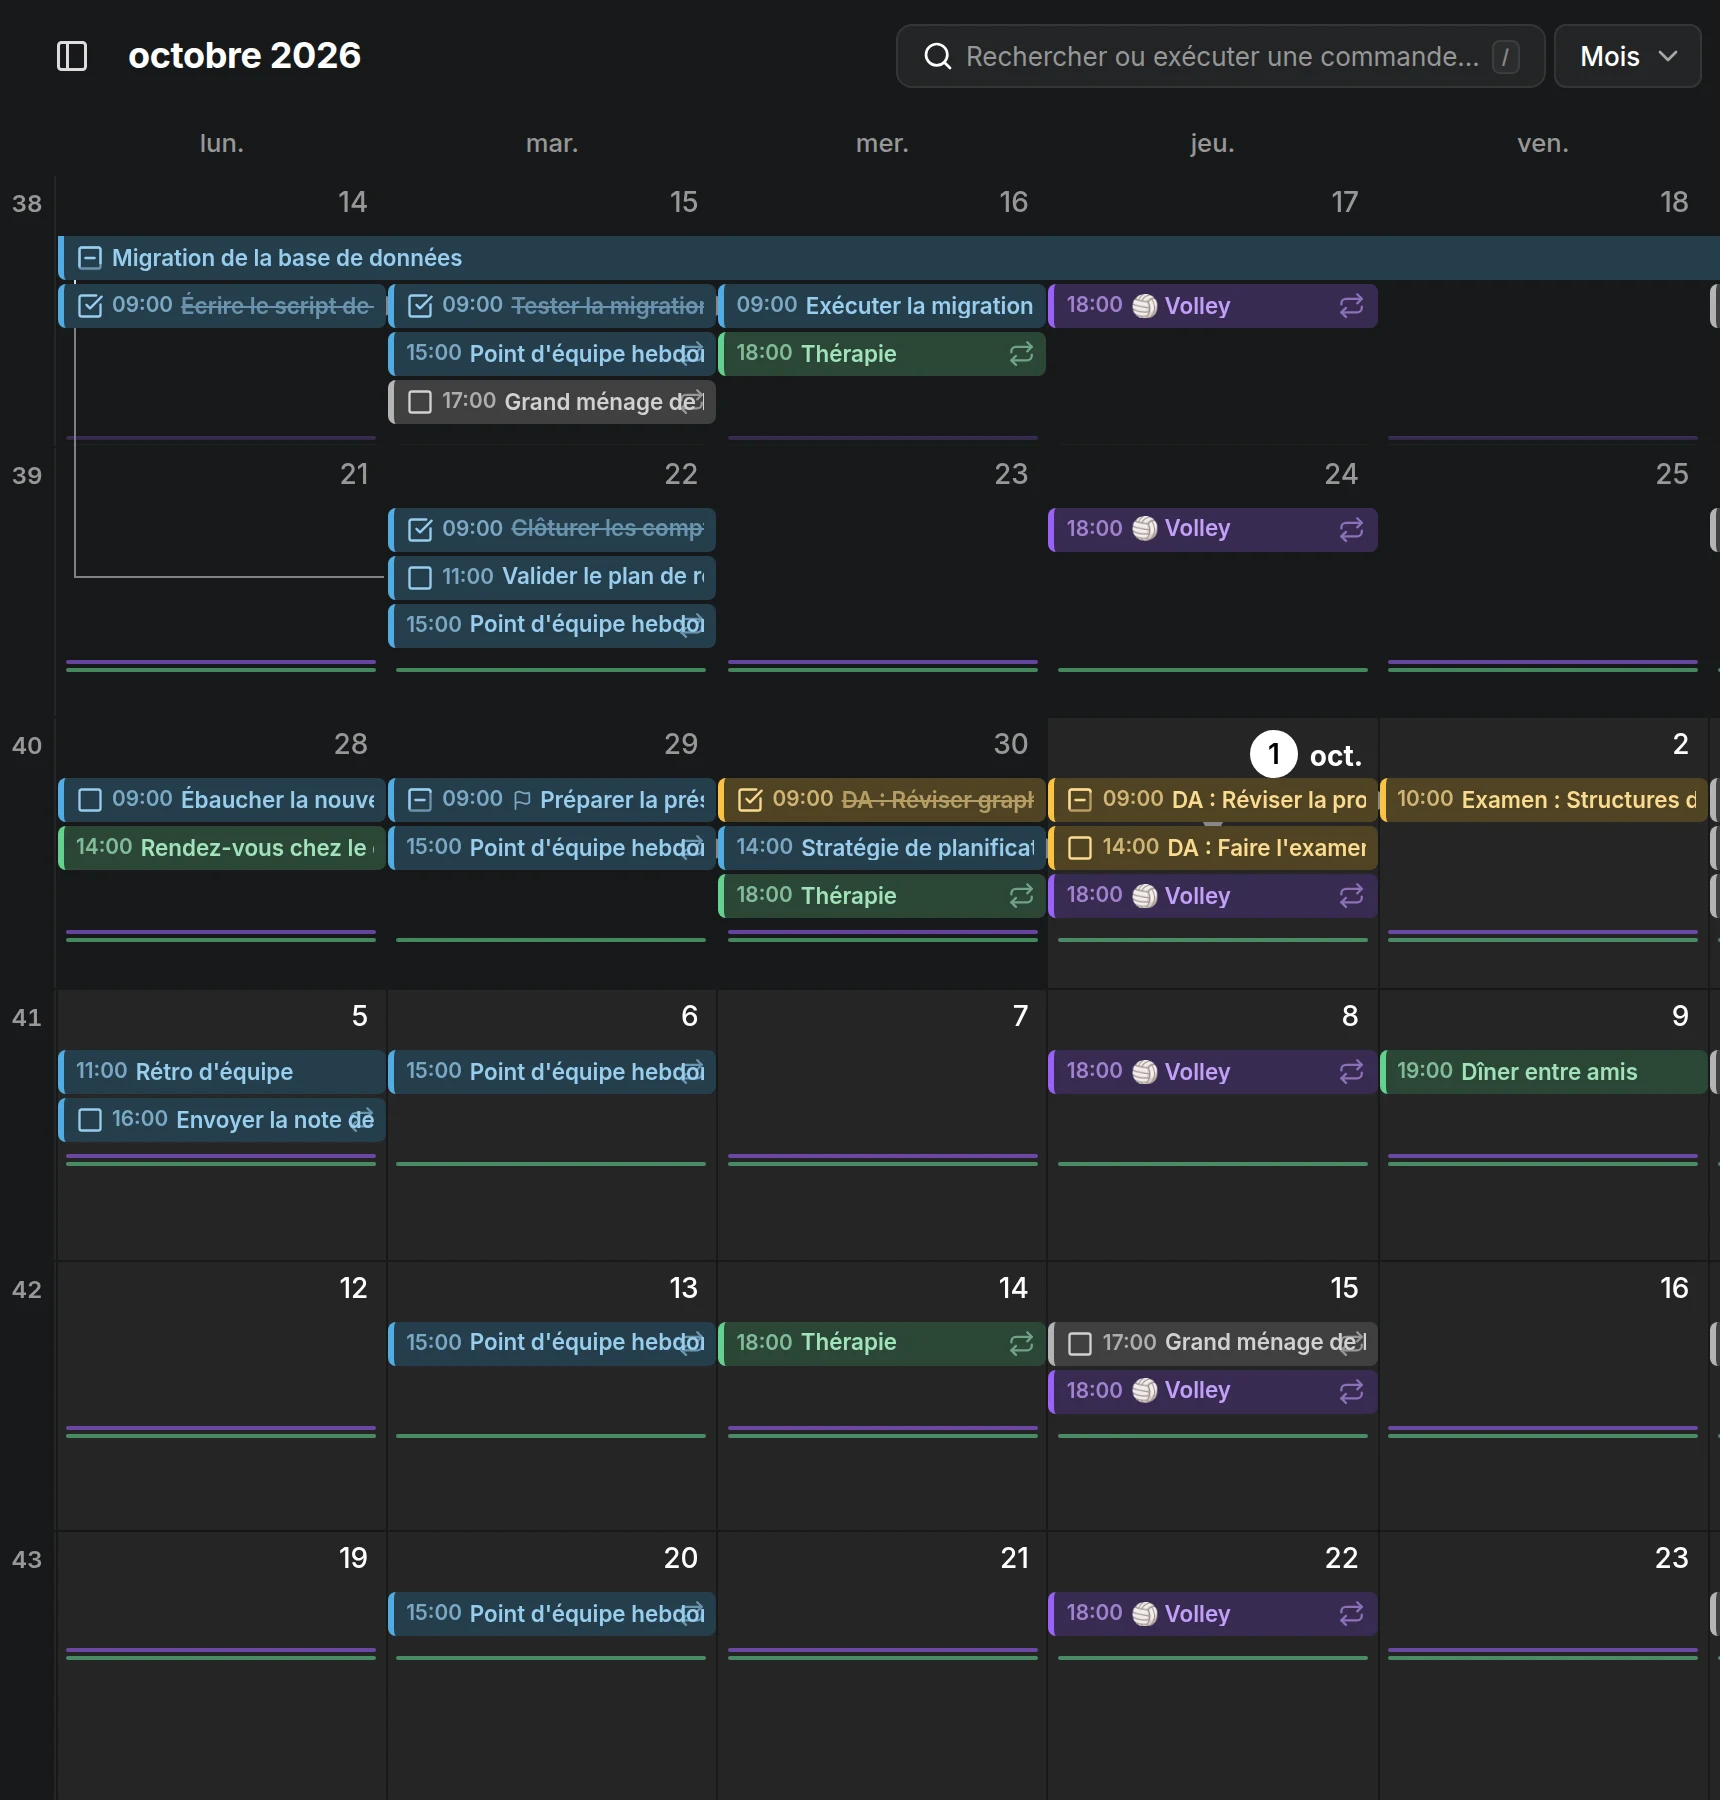The height and width of the screenshot is (1800, 1720).
Task: Check off Ébaucher la nouve task
Action: pos(90,800)
